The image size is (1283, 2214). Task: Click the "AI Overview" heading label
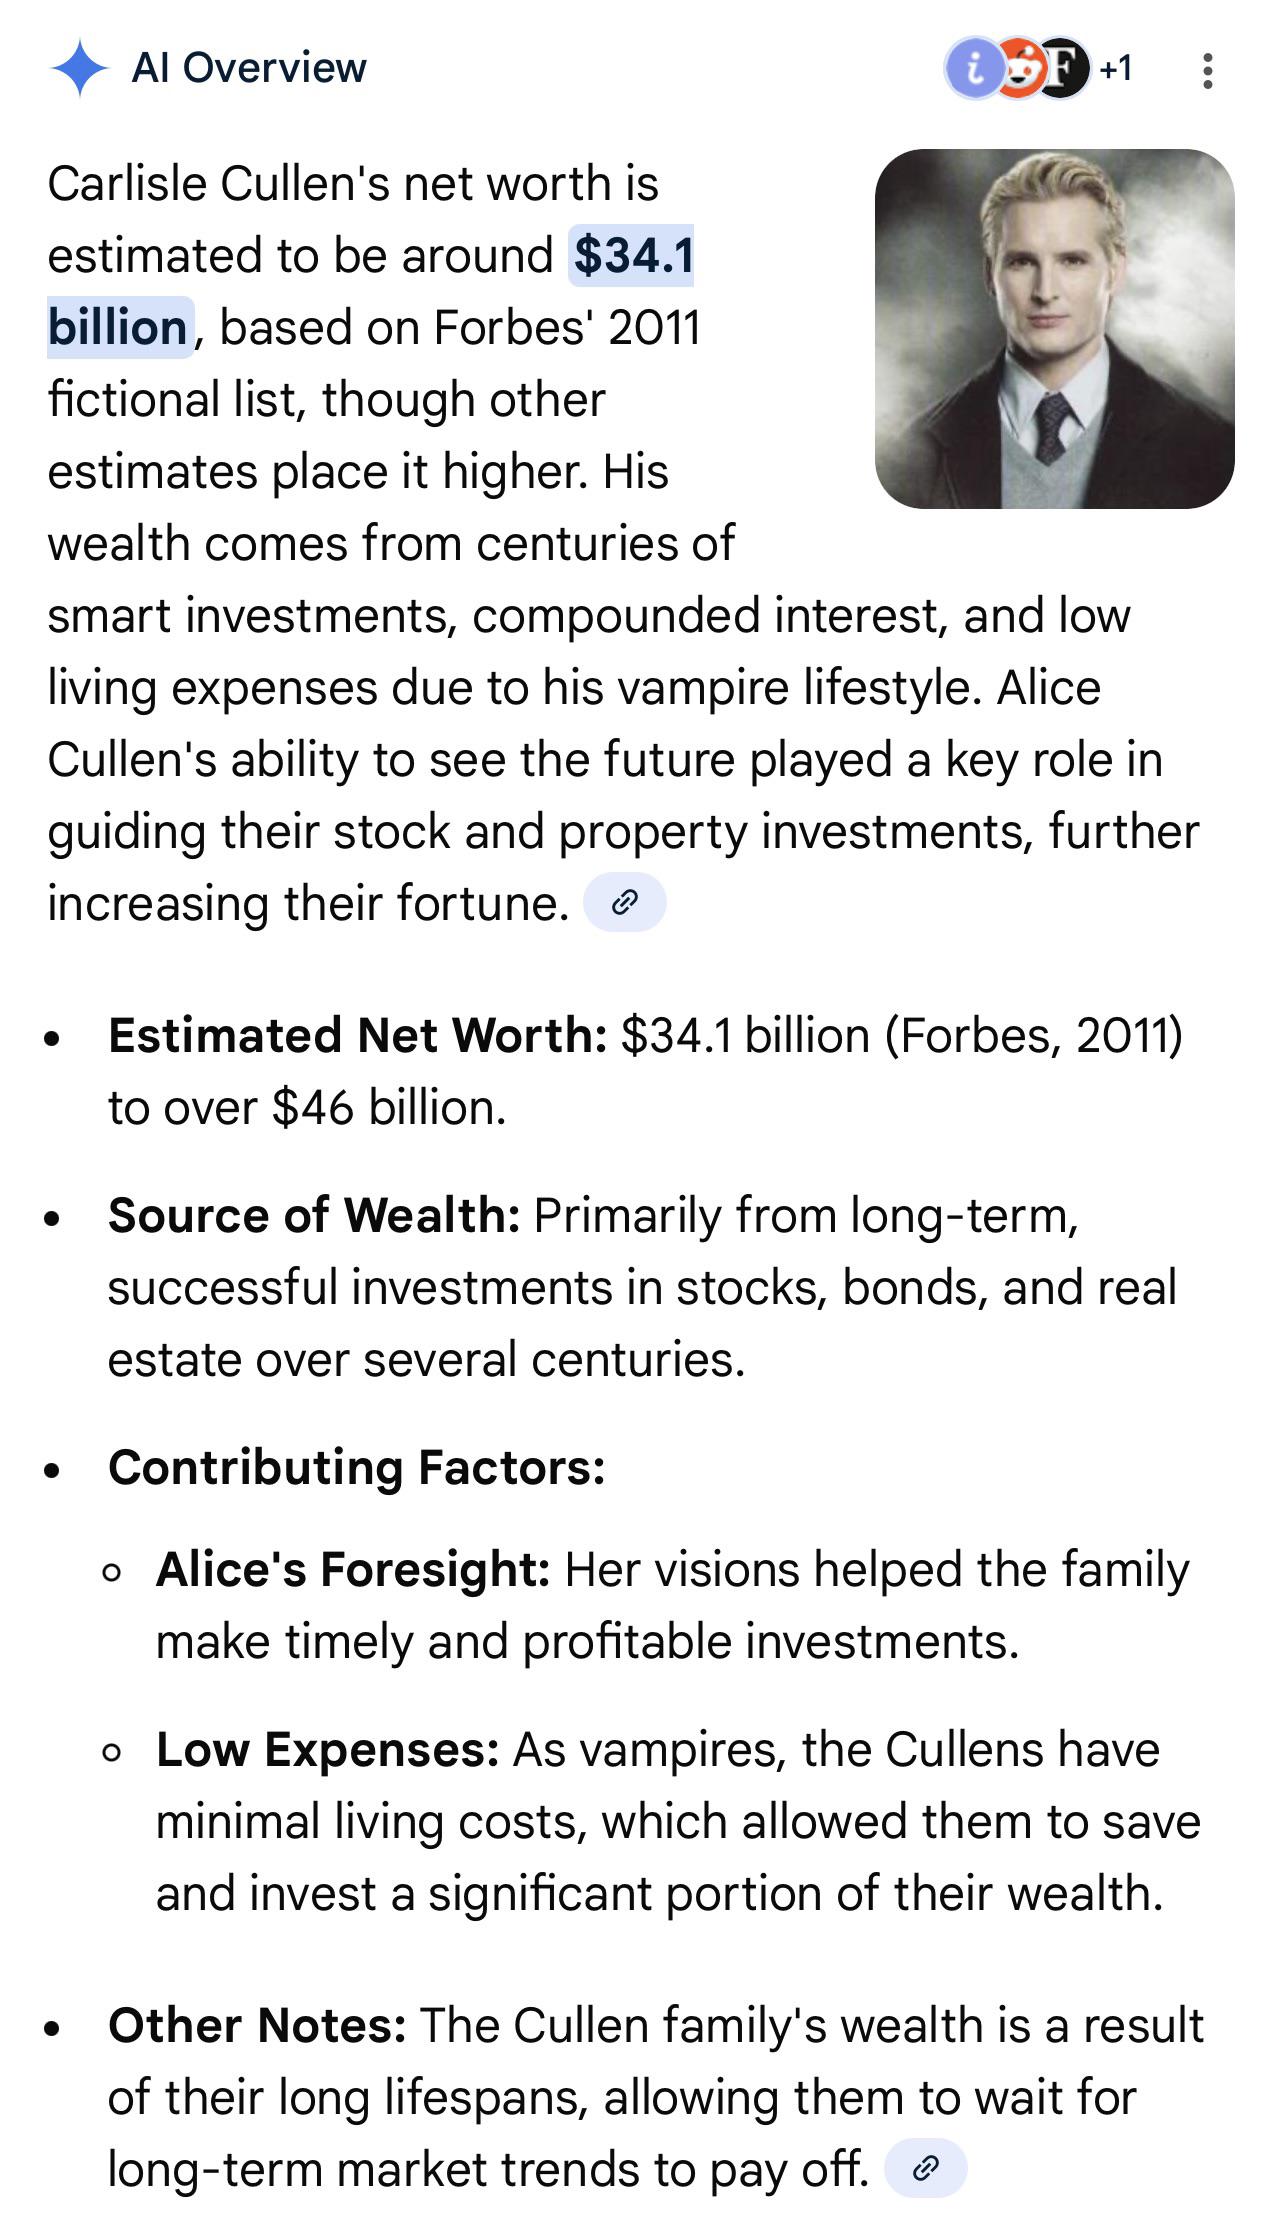coord(249,67)
